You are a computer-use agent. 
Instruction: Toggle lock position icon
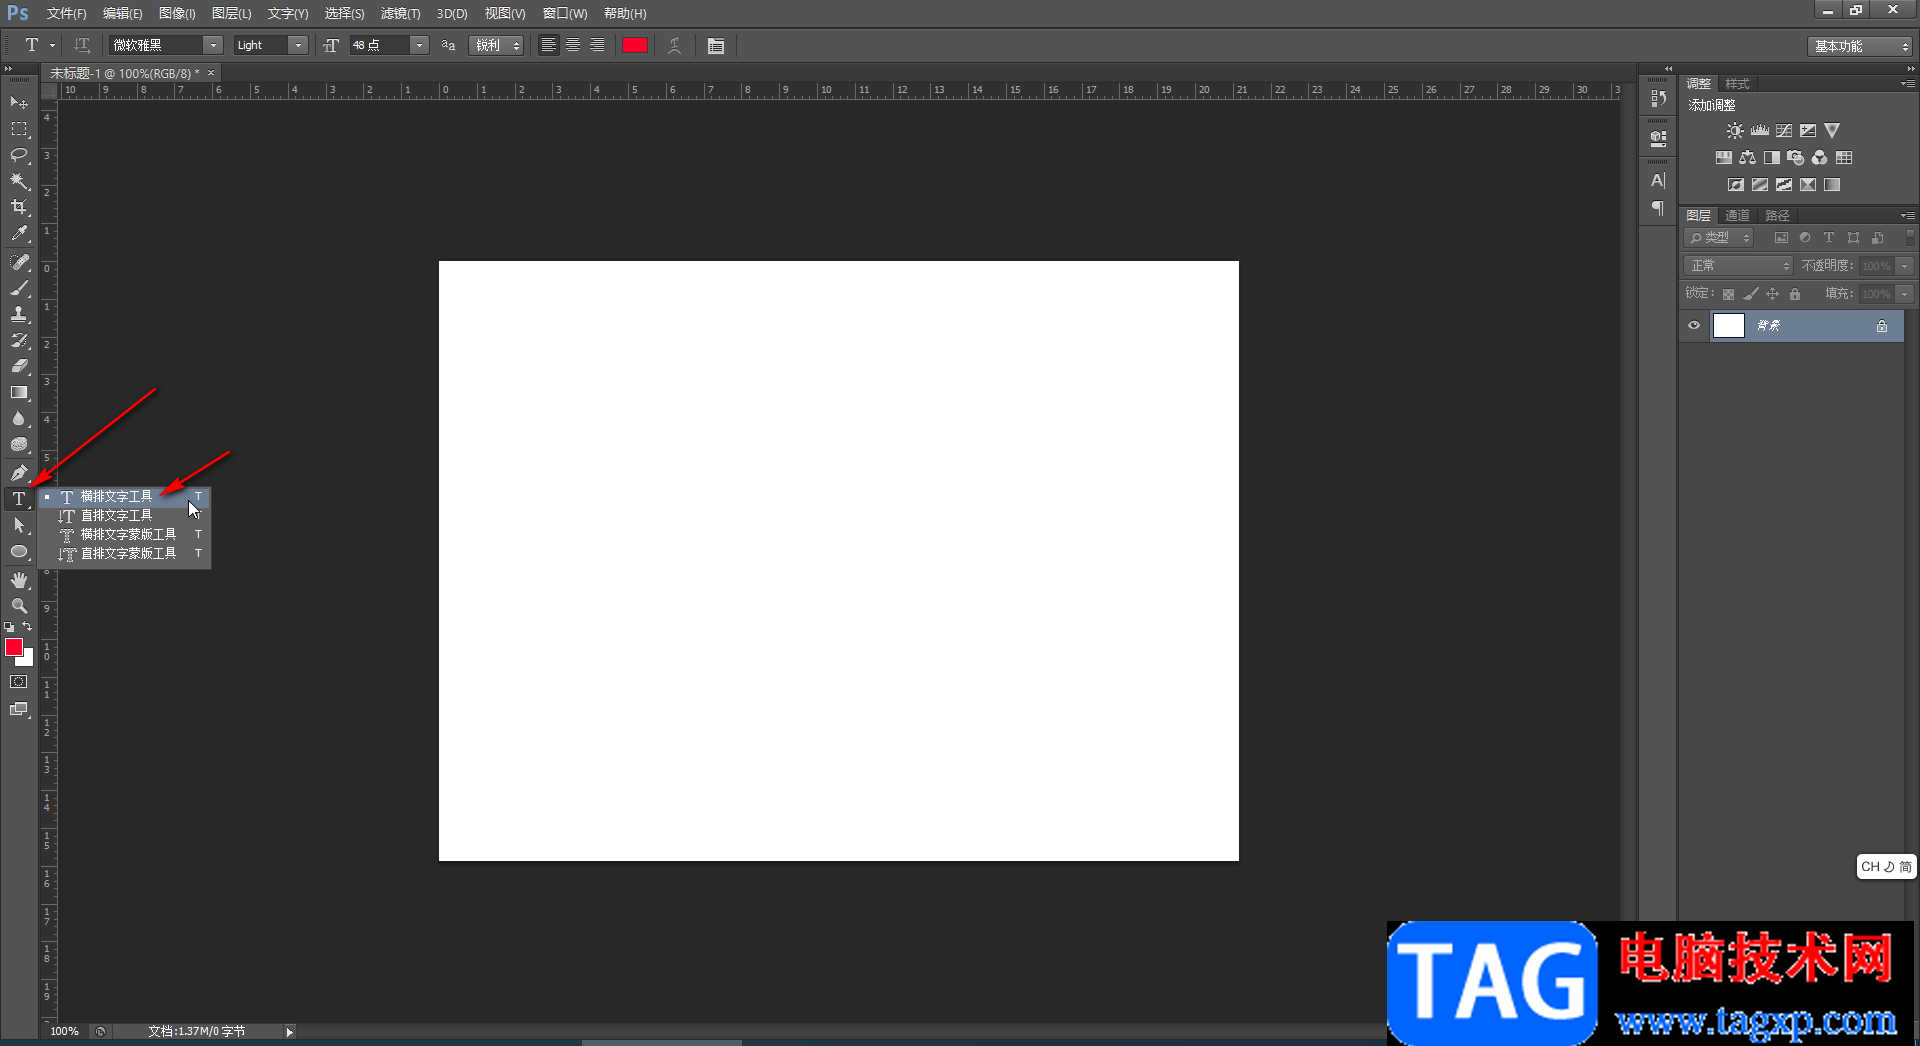coord(1772,294)
